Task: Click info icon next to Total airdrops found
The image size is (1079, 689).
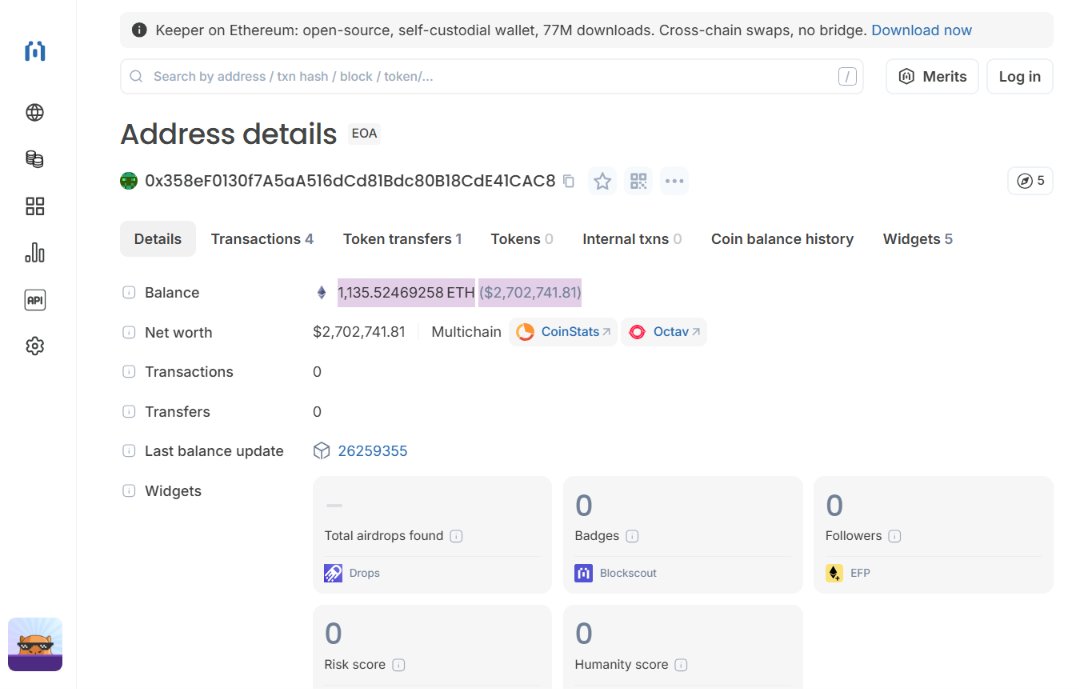Action: pos(456,536)
